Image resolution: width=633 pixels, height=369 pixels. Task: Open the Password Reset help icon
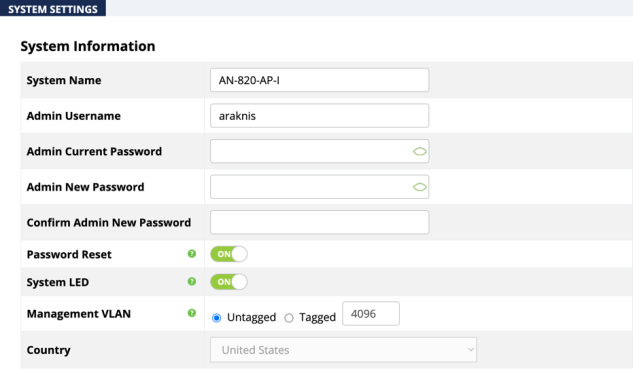tap(192, 254)
